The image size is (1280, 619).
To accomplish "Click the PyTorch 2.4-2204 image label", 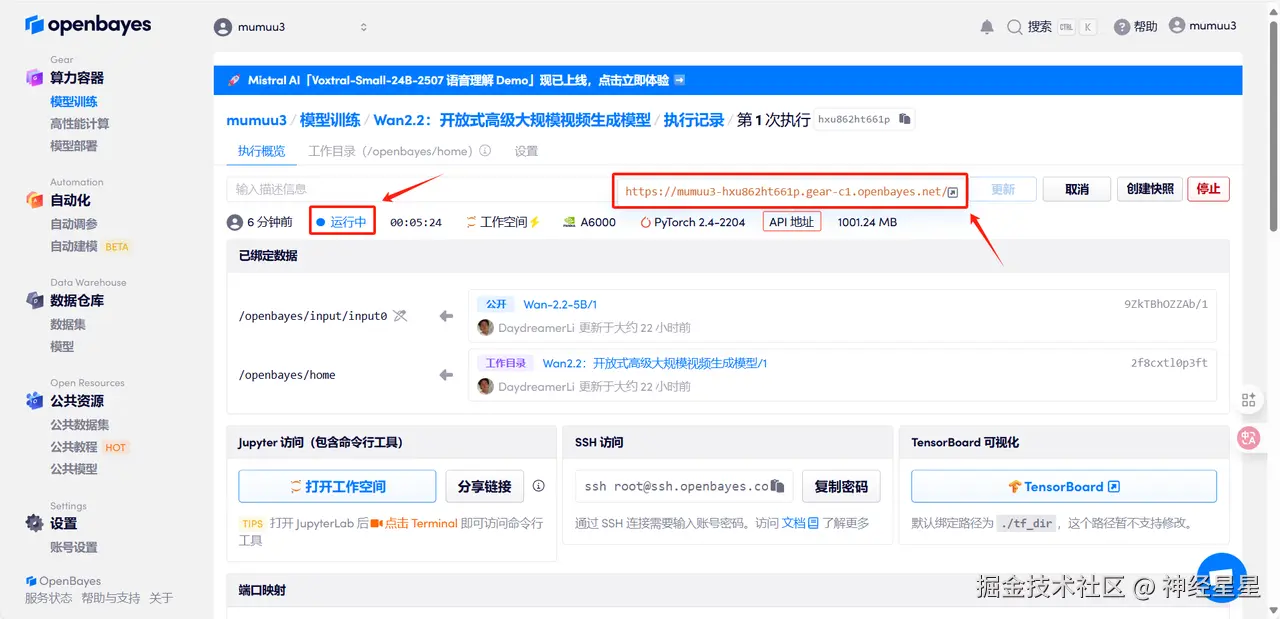I will [x=693, y=222].
